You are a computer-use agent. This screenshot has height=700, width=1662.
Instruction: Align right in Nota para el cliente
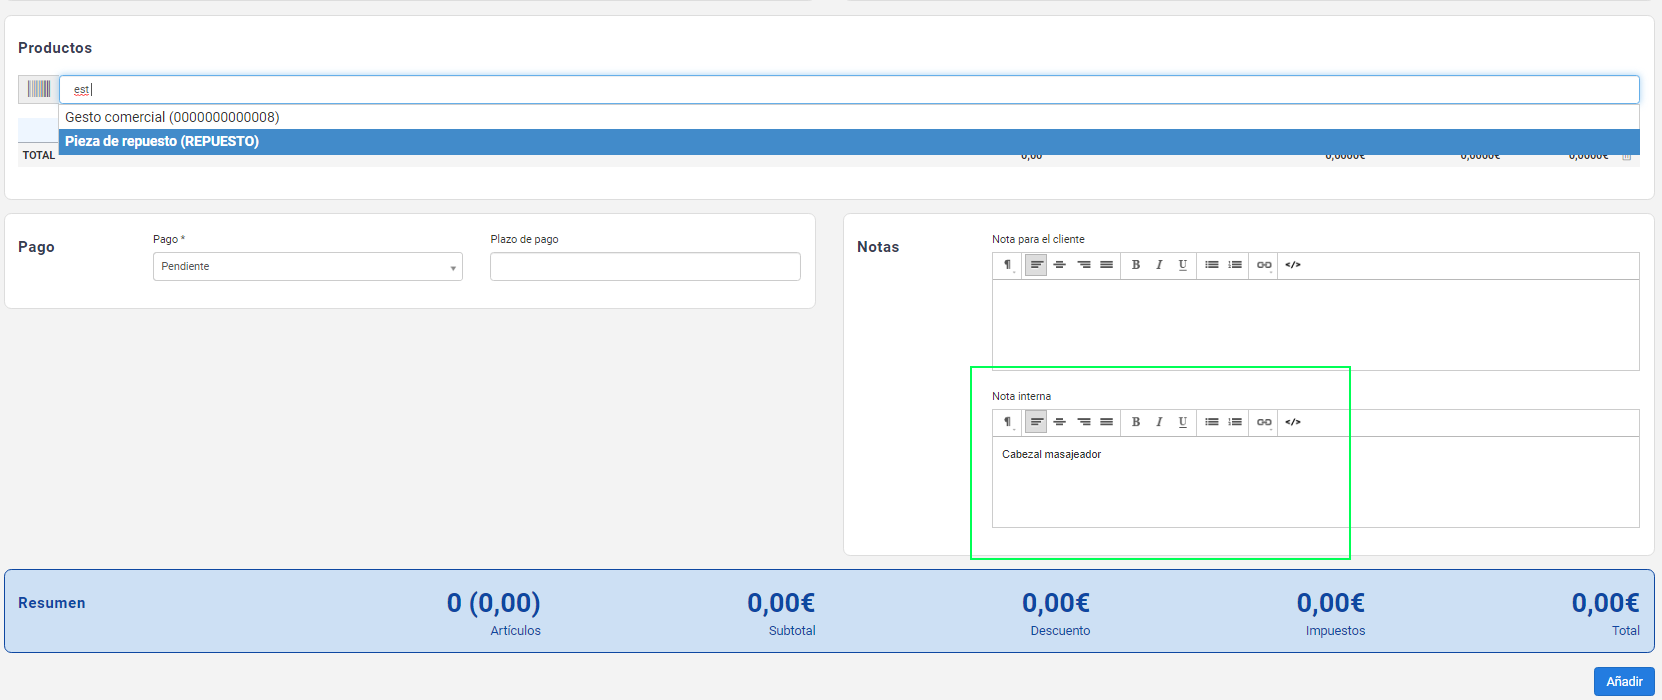pos(1084,265)
